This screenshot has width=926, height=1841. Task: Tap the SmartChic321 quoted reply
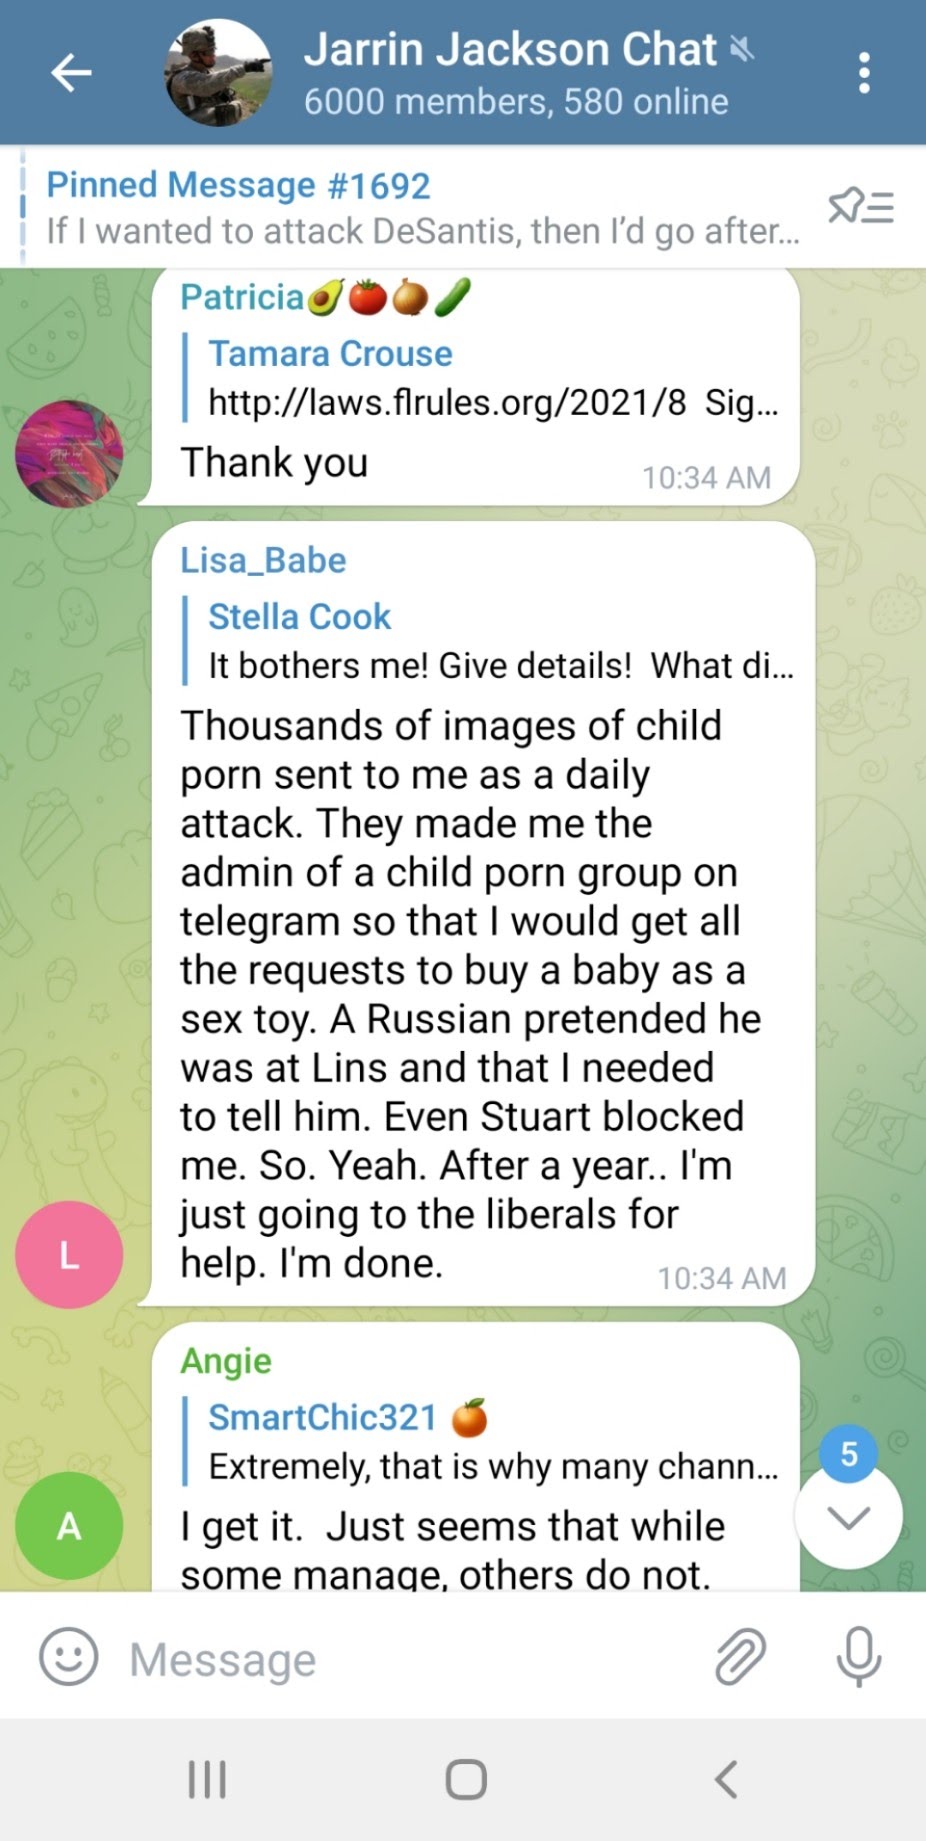pos(480,1441)
